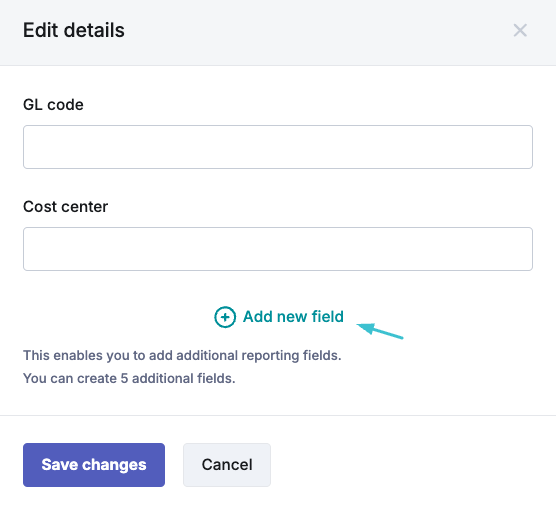The height and width of the screenshot is (510, 556).
Task: Click the blank space below the fields notice
Action: (278, 400)
